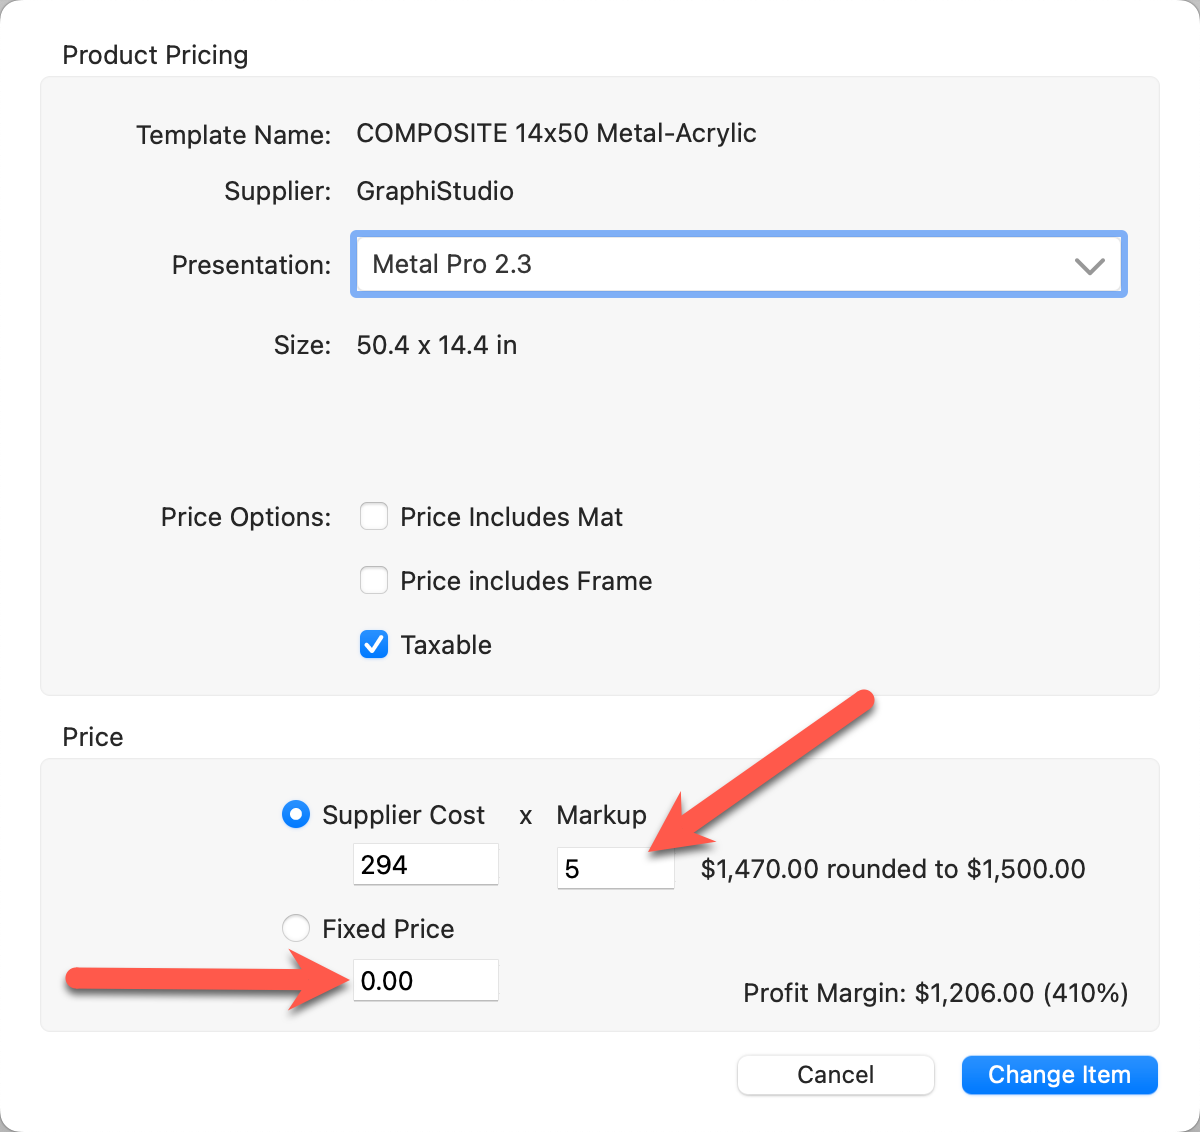Click the Presentation field label

coord(251,265)
